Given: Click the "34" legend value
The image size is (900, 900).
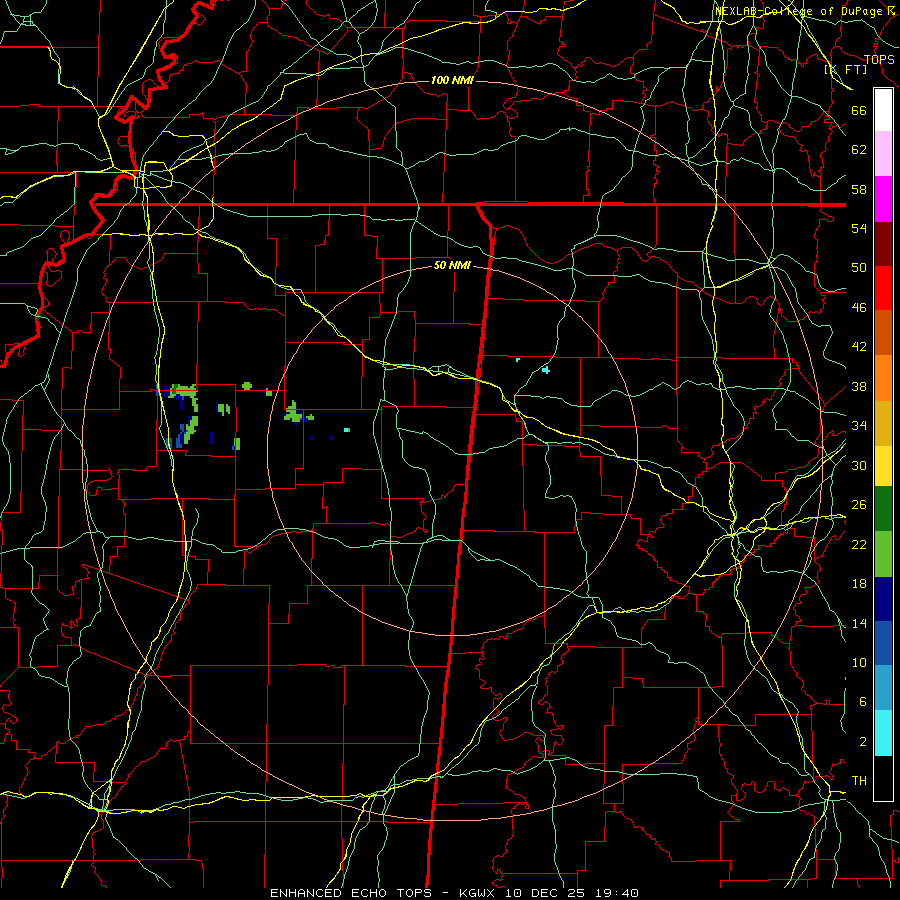Looking at the screenshot, I should 859,426.
